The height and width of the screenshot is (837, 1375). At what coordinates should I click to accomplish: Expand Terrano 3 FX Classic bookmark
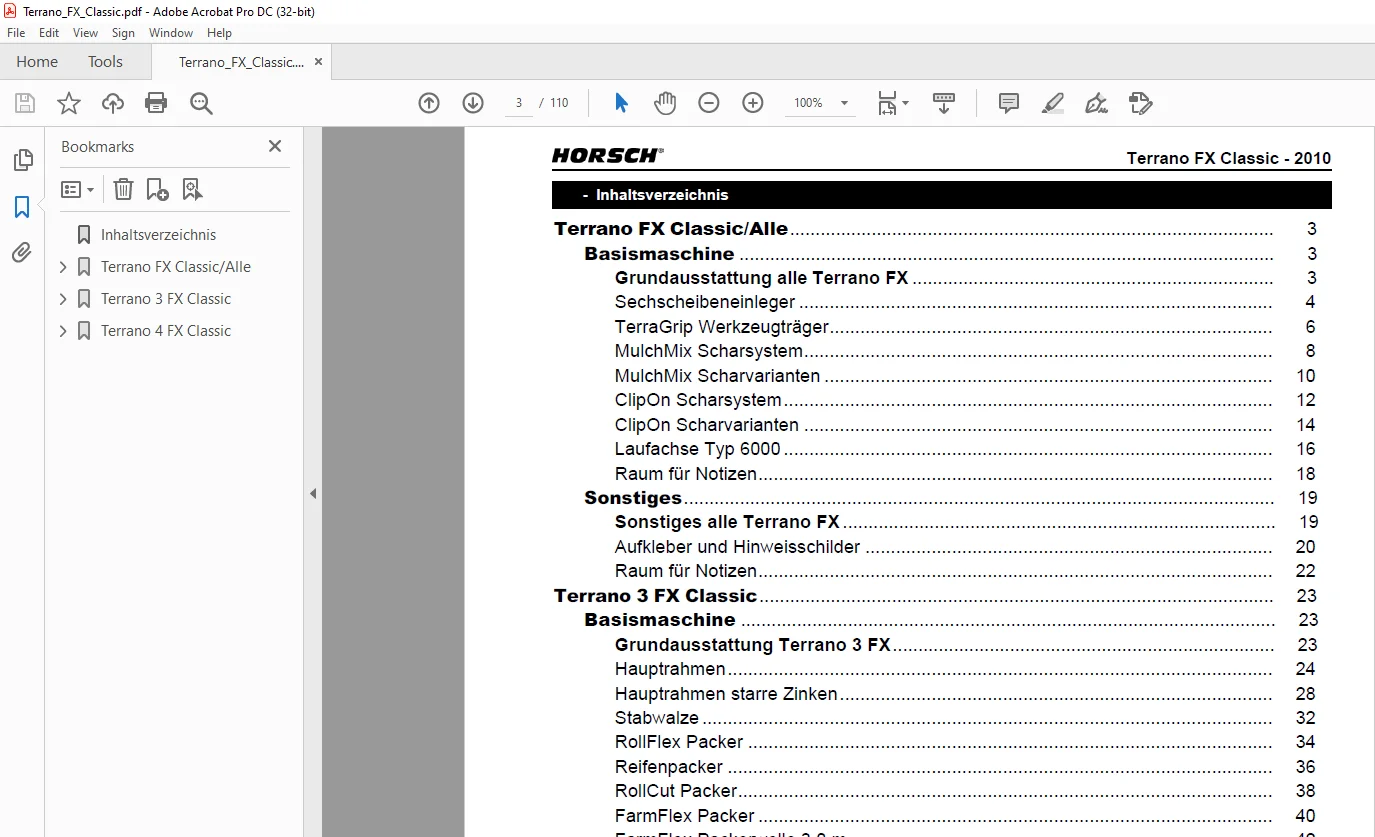pyautogui.click(x=63, y=299)
